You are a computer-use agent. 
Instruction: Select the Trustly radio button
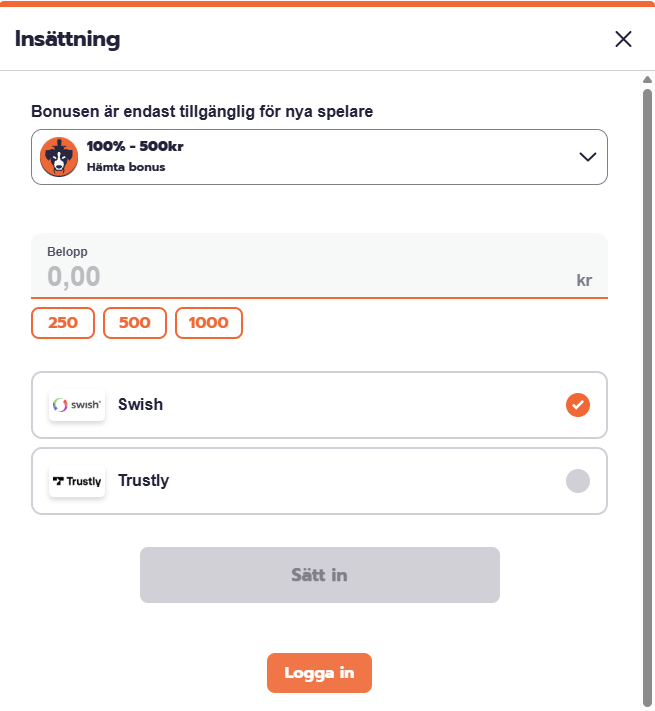(578, 481)
